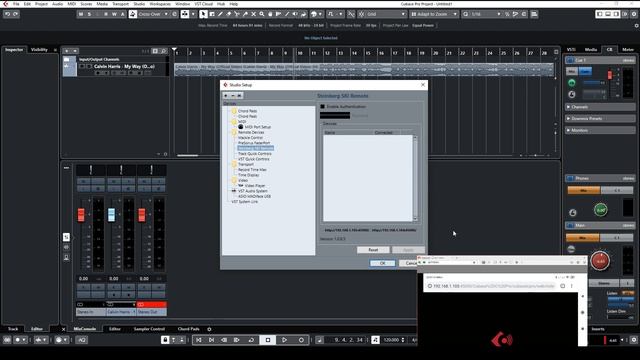Click the Redo arrow in toolbar
The height and width of the screenshot is (360, 640).
(16, 14)
